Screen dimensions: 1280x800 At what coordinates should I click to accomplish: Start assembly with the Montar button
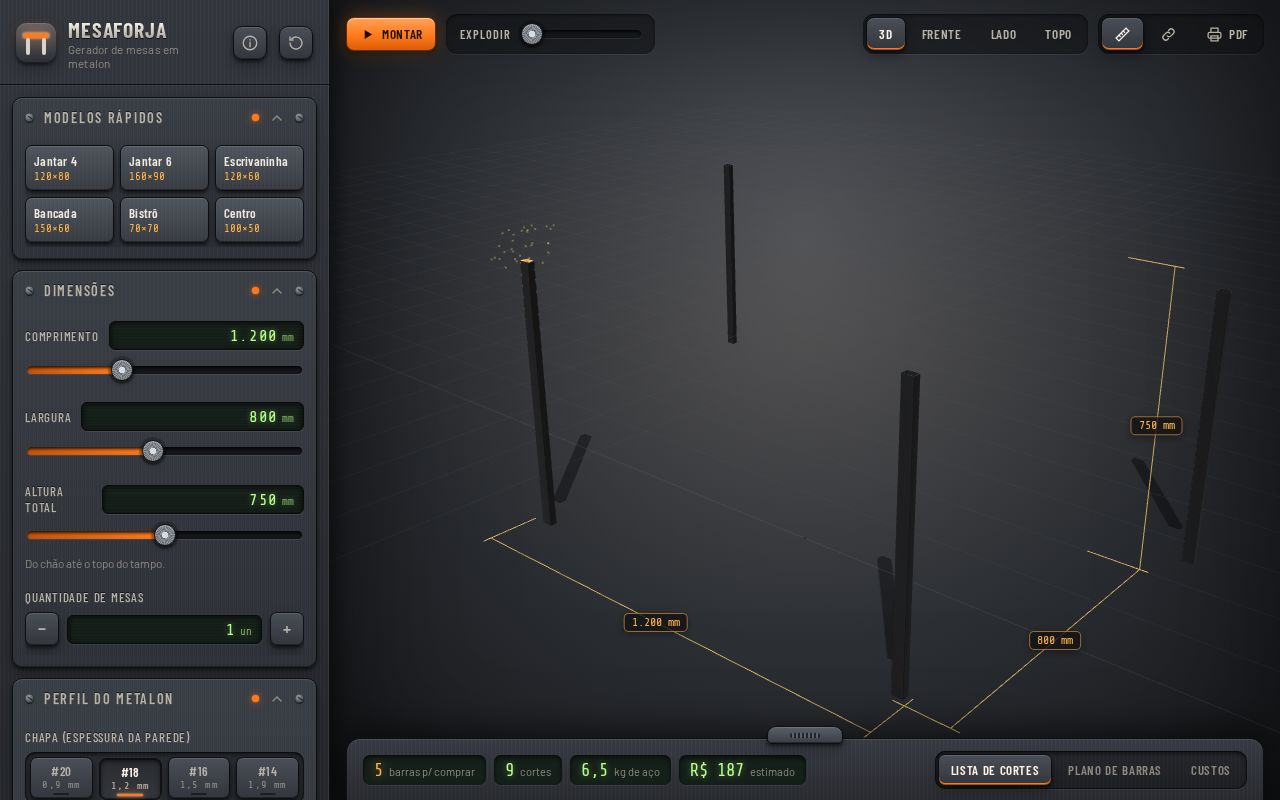click(x=391, y=34)
